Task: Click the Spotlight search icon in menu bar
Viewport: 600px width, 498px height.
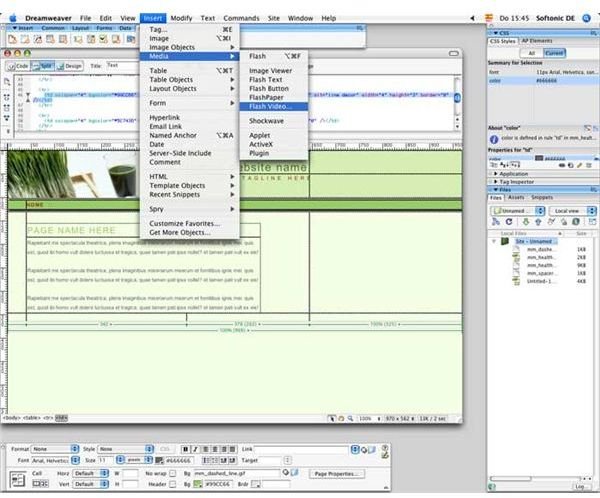Action: (586, 18)
